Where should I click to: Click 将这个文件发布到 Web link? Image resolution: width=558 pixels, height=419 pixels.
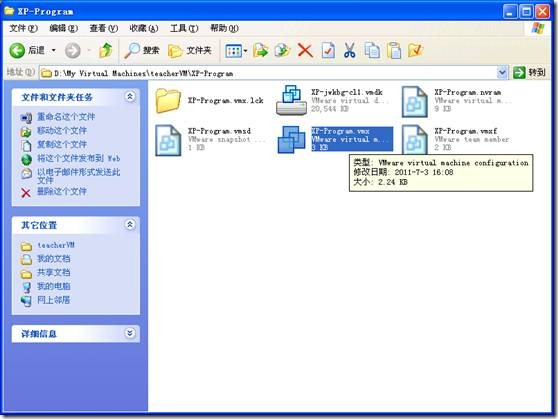[79, 158]
